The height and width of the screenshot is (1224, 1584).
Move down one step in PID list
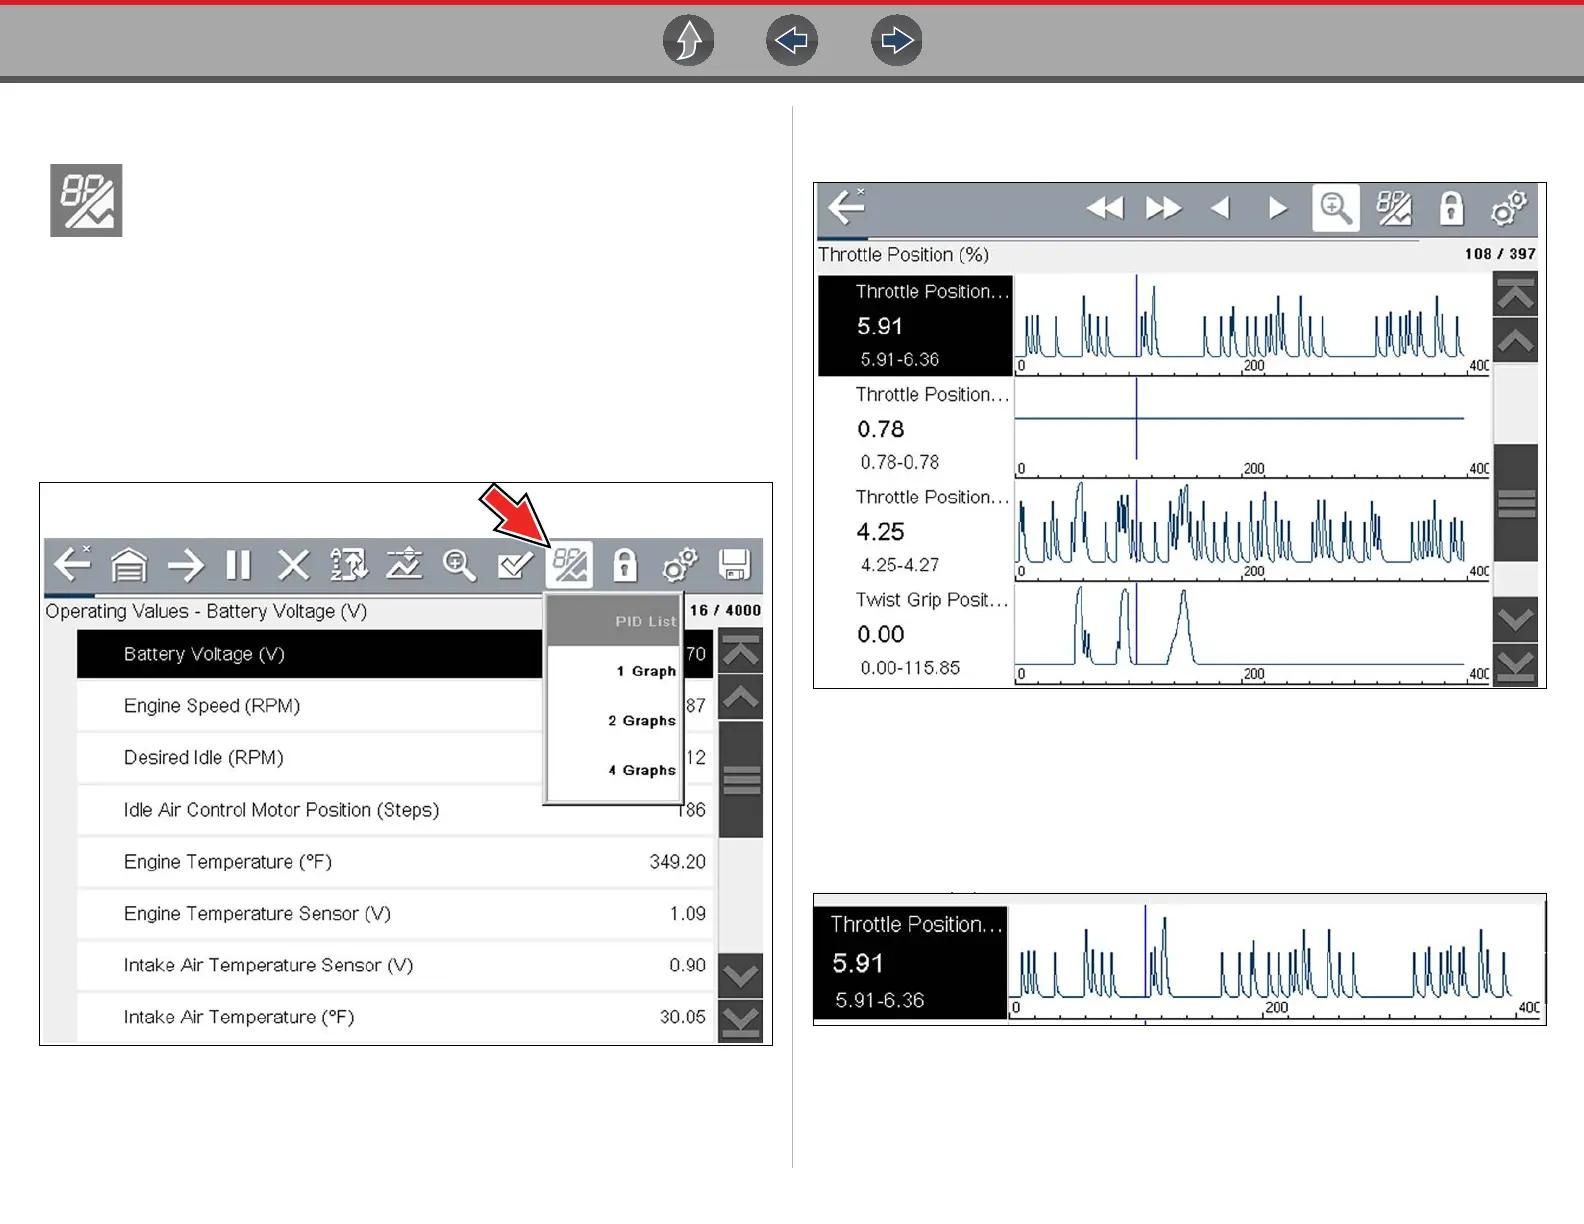pyautogui.click(x=741, y=975)
